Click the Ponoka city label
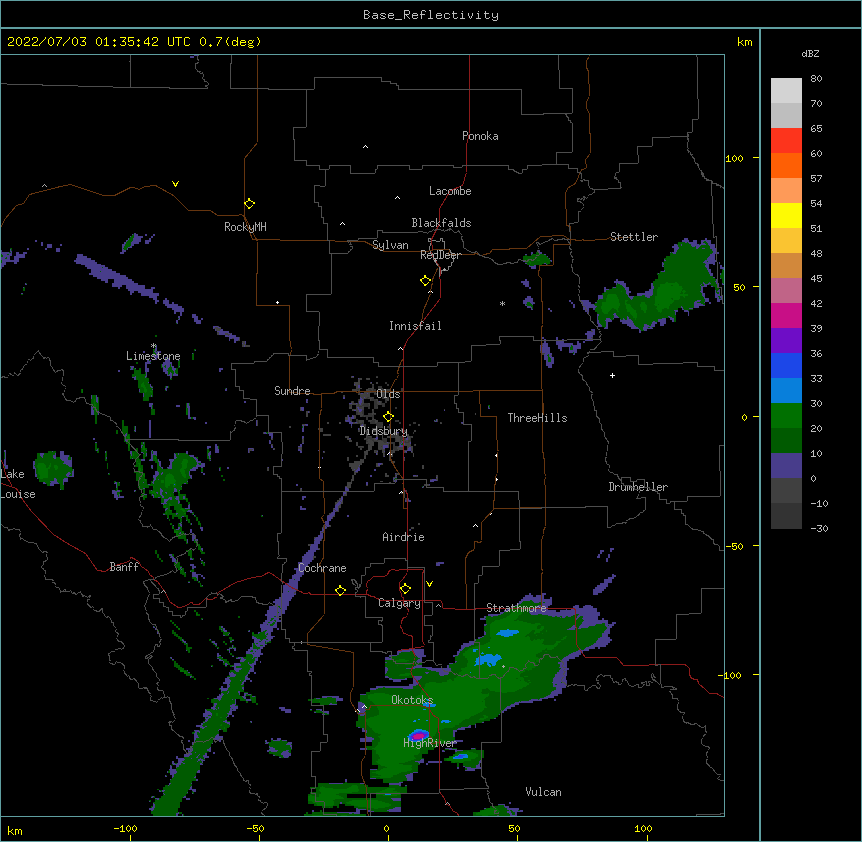Screen dimensions: 862x842 click(480, 136)
